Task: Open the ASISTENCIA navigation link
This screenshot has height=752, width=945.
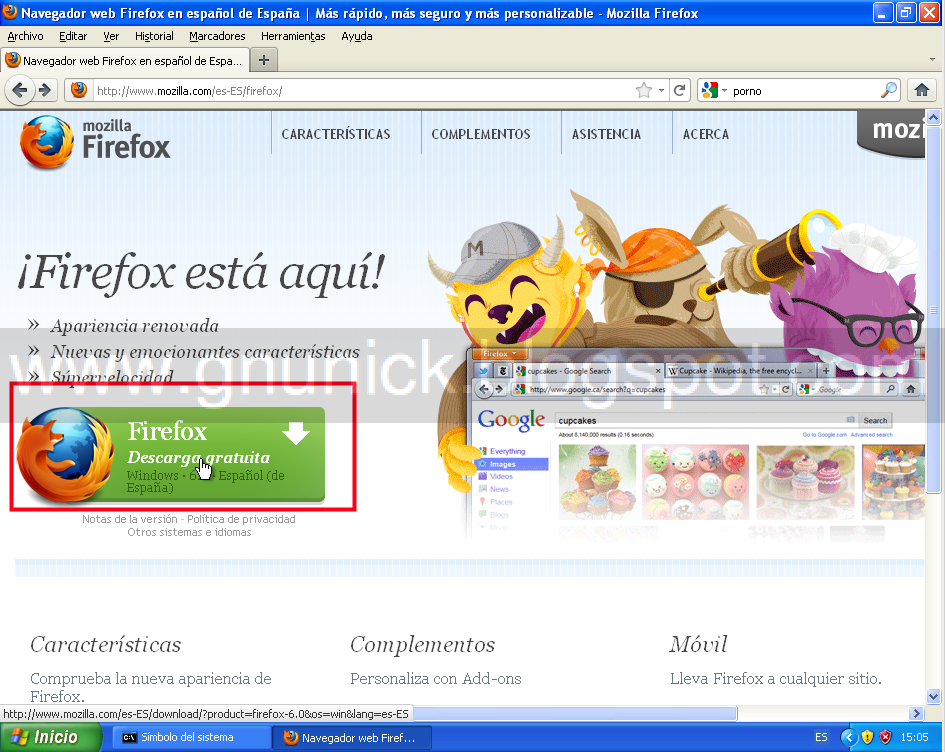Action: [x=606, y=134]
